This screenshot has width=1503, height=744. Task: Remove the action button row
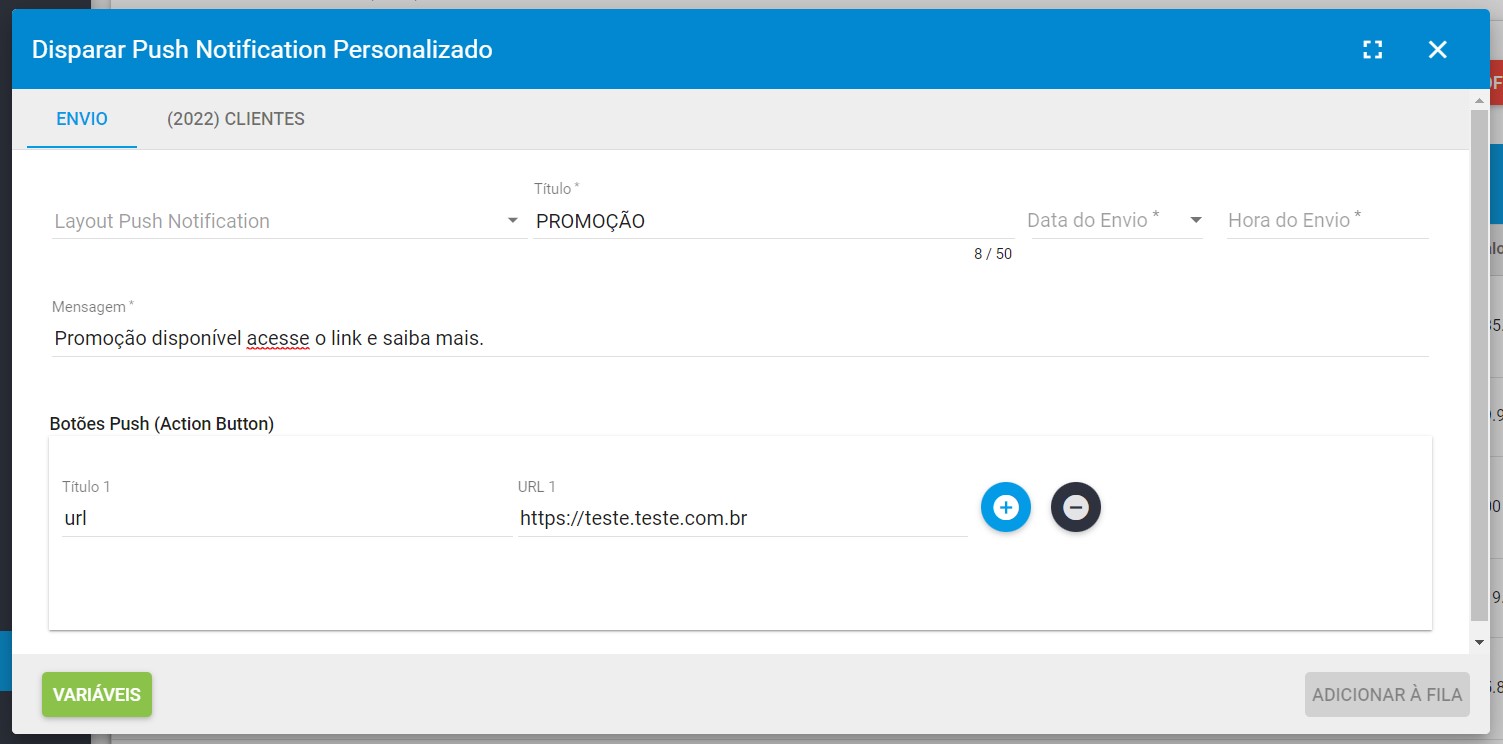coord(1076,507)
